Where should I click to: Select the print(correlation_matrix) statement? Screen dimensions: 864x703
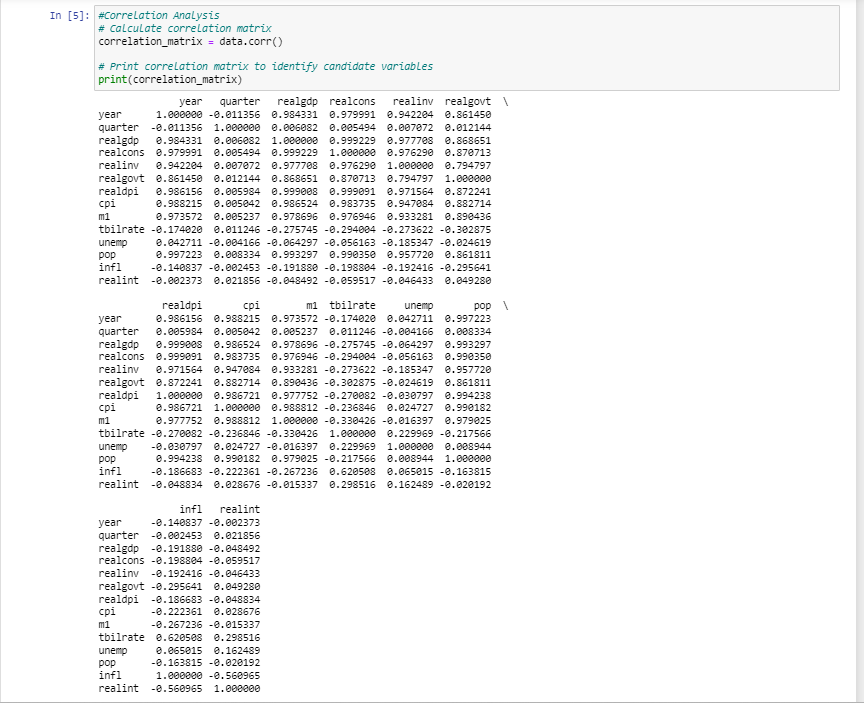169,80
